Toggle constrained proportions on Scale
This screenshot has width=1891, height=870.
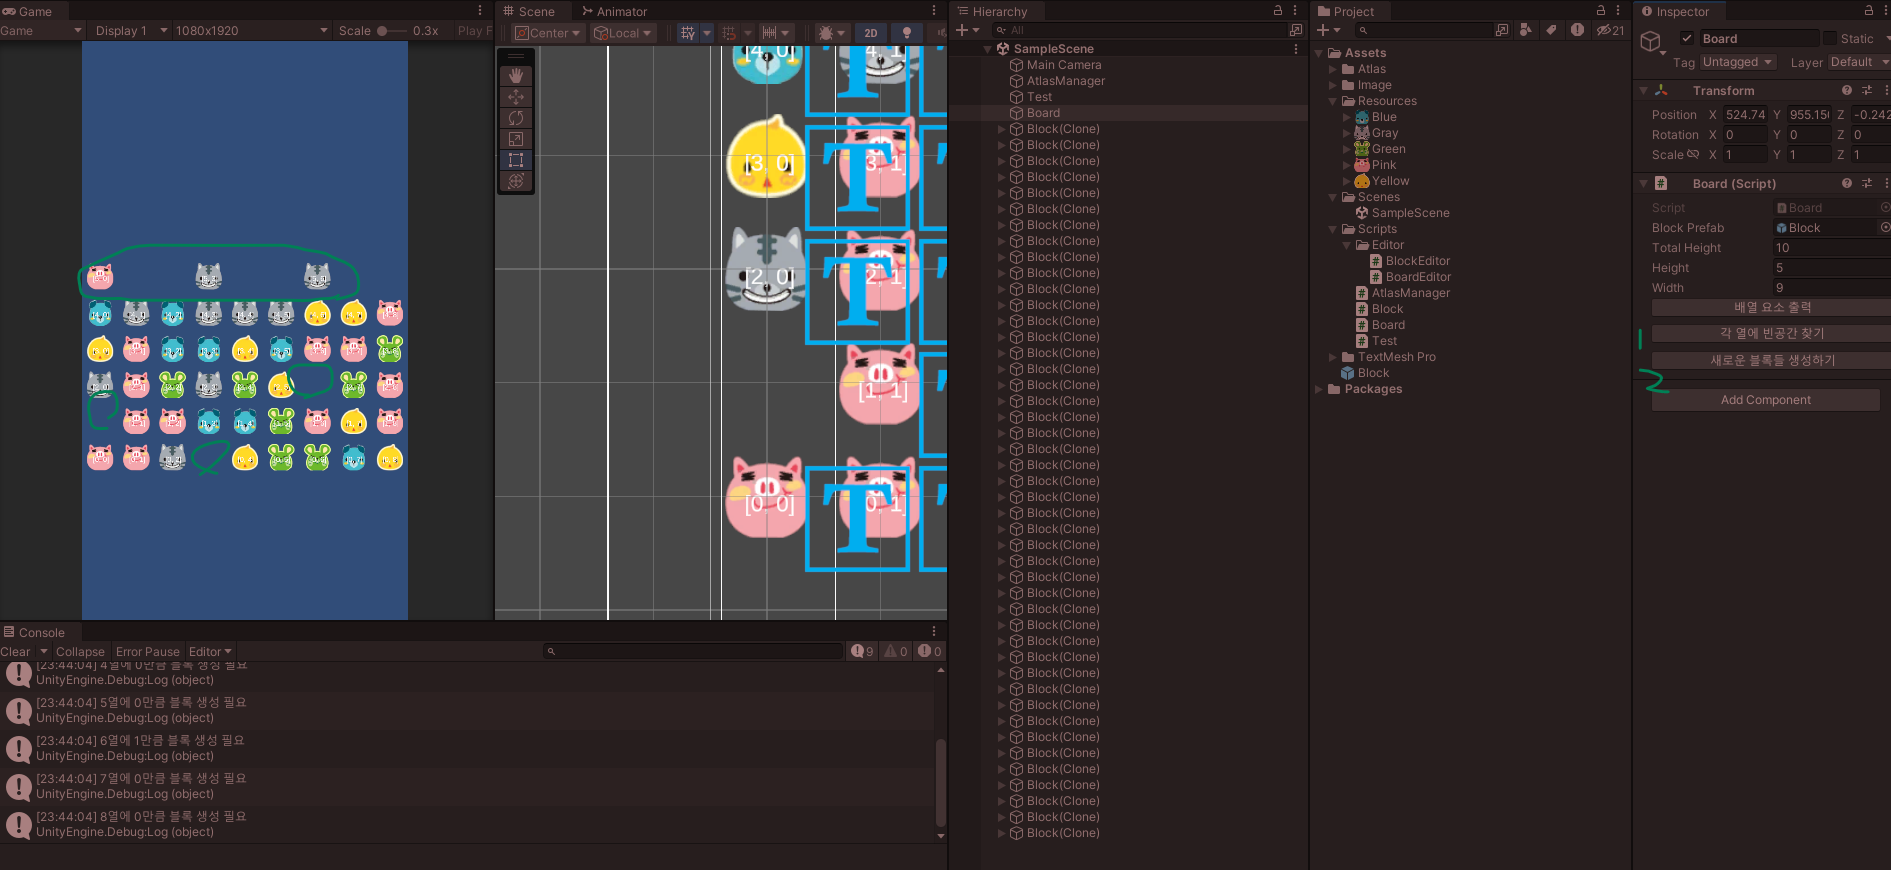coord(1692,154)
